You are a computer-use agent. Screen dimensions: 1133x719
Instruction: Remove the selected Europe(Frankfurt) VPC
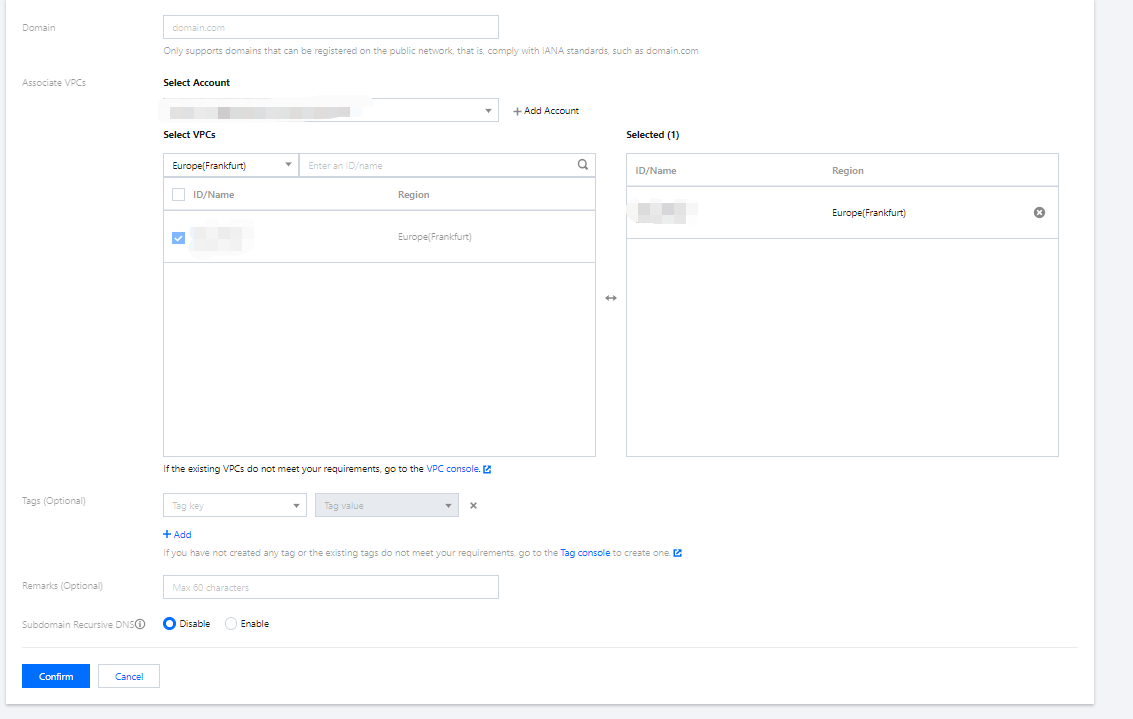pos(1039,212)
